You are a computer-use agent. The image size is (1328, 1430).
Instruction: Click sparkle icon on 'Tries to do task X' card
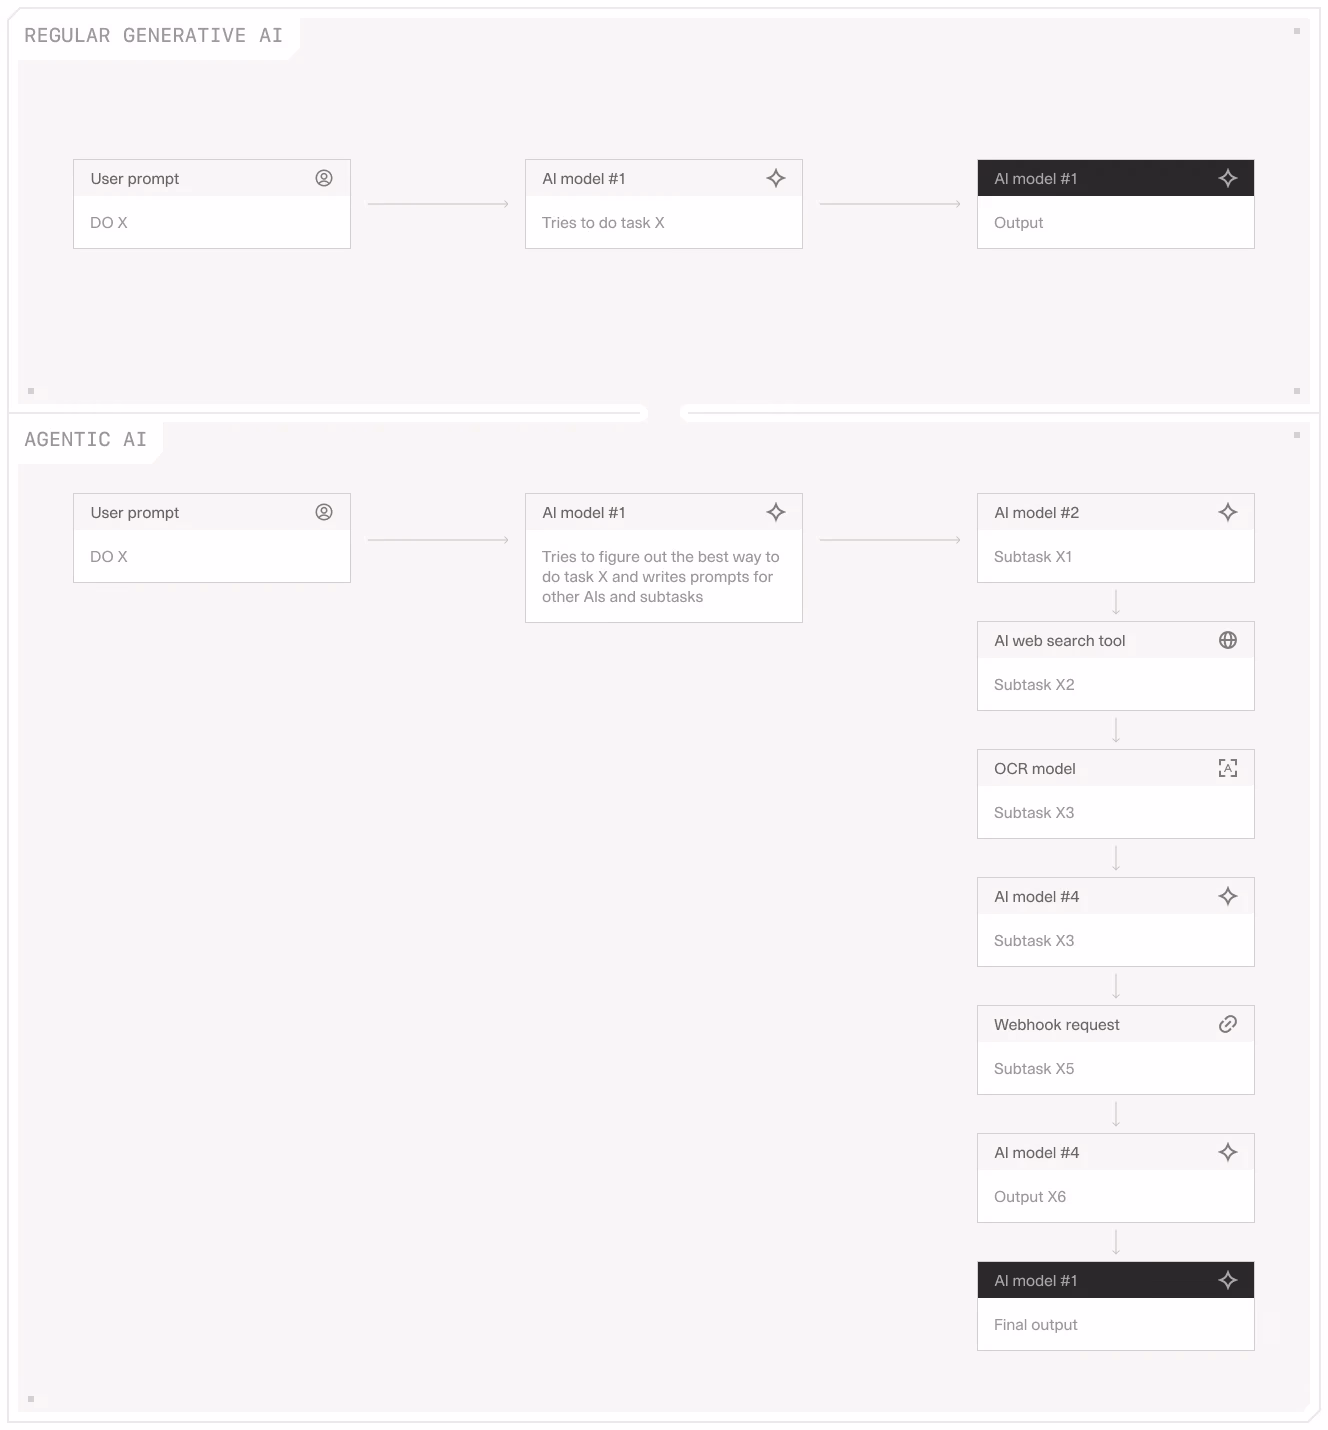(776, 178)
